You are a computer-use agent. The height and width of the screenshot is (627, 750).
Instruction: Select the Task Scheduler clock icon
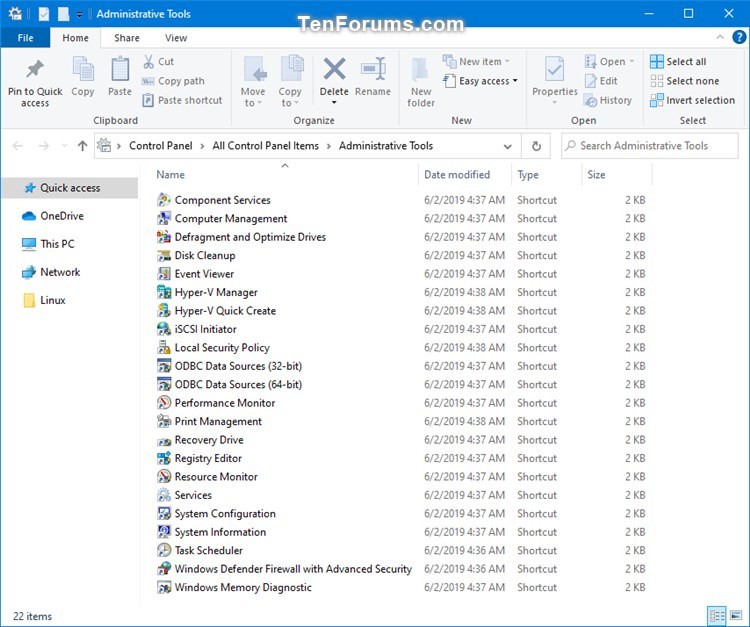point(164,550)
